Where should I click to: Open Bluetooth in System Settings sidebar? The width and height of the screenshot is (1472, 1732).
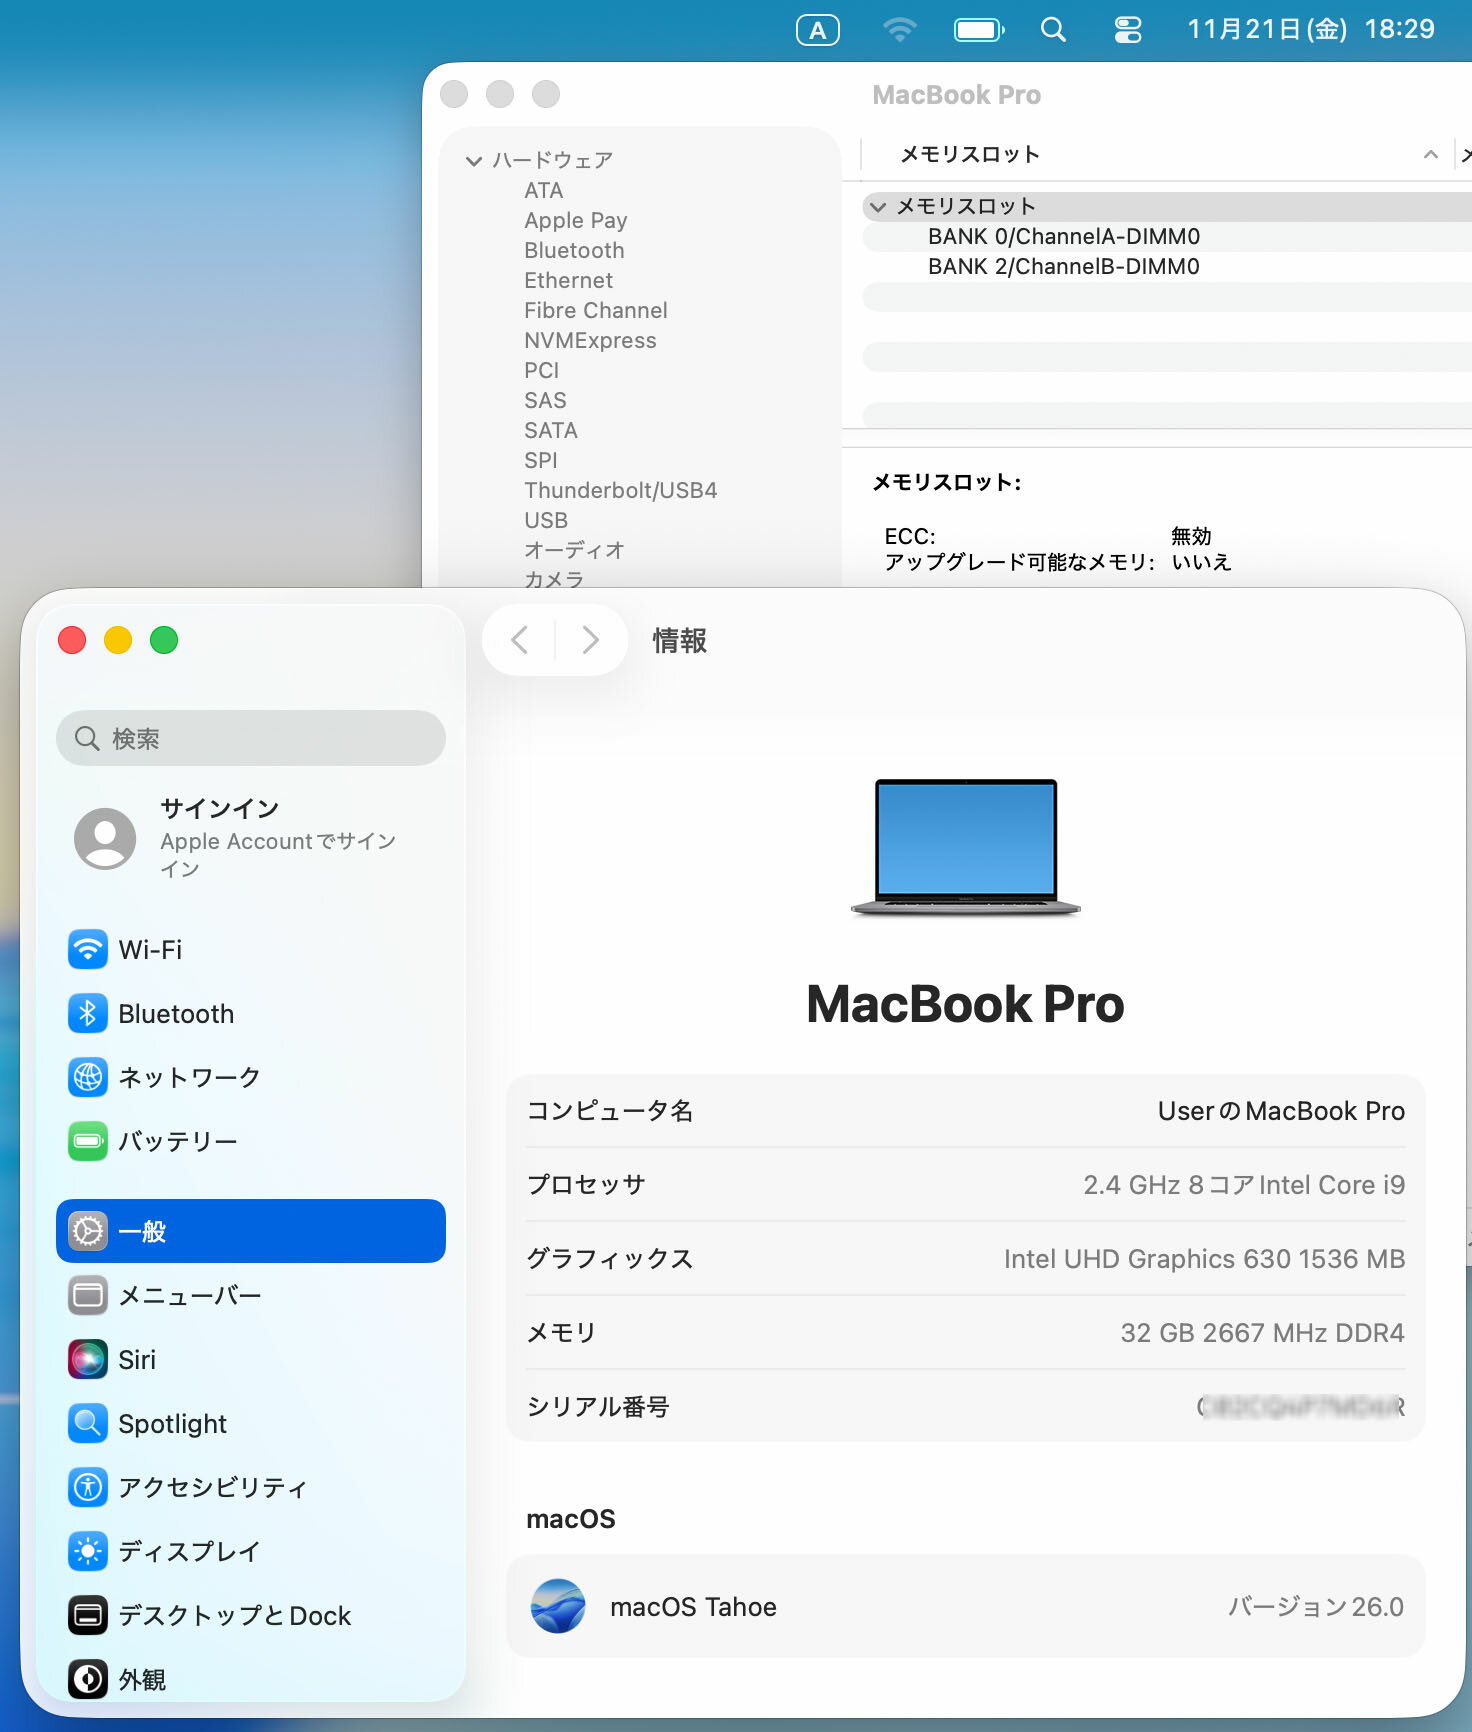[250, 1013]
